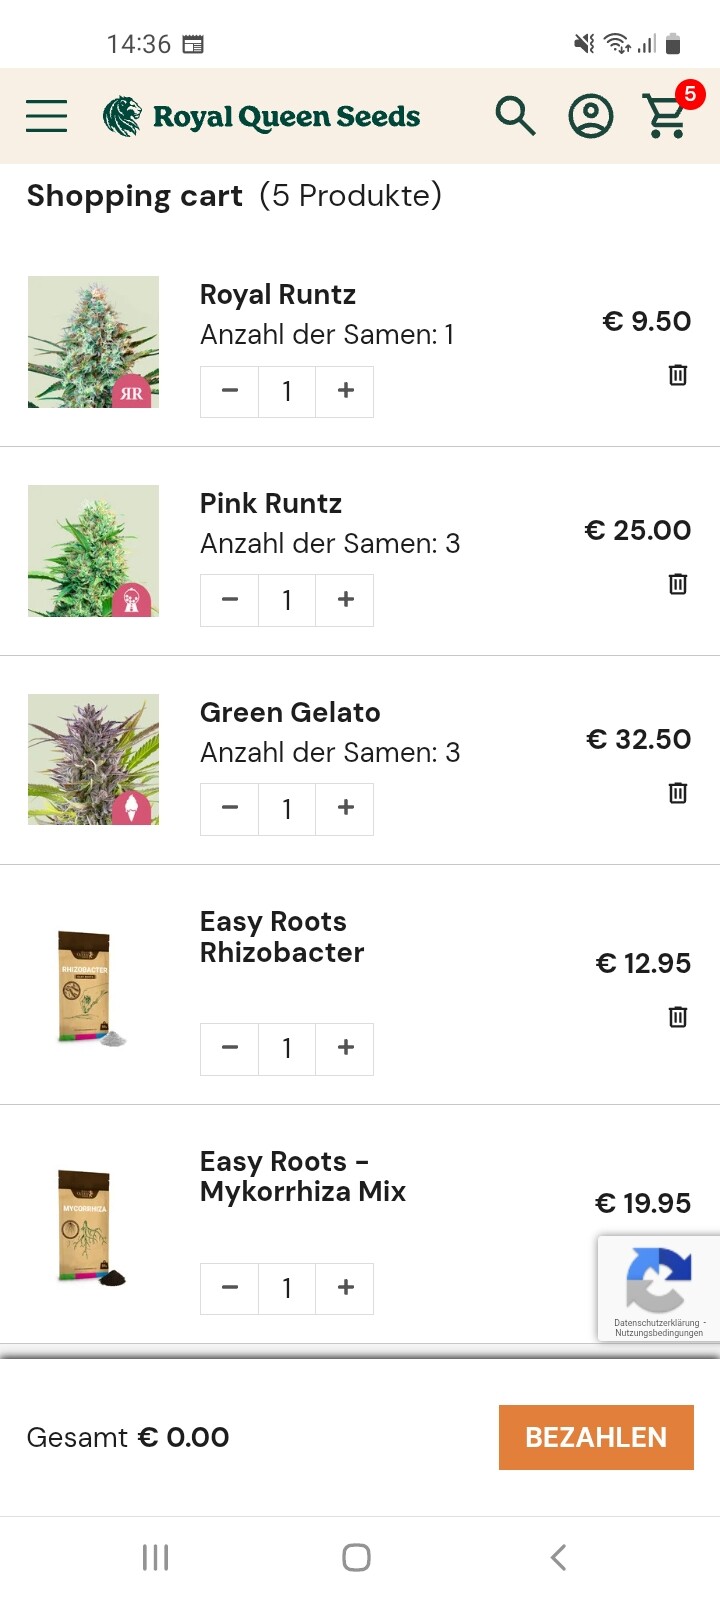Viewport: 720px width, 1600px height.
Task: Open the user account icon
Action: point(591,116)
